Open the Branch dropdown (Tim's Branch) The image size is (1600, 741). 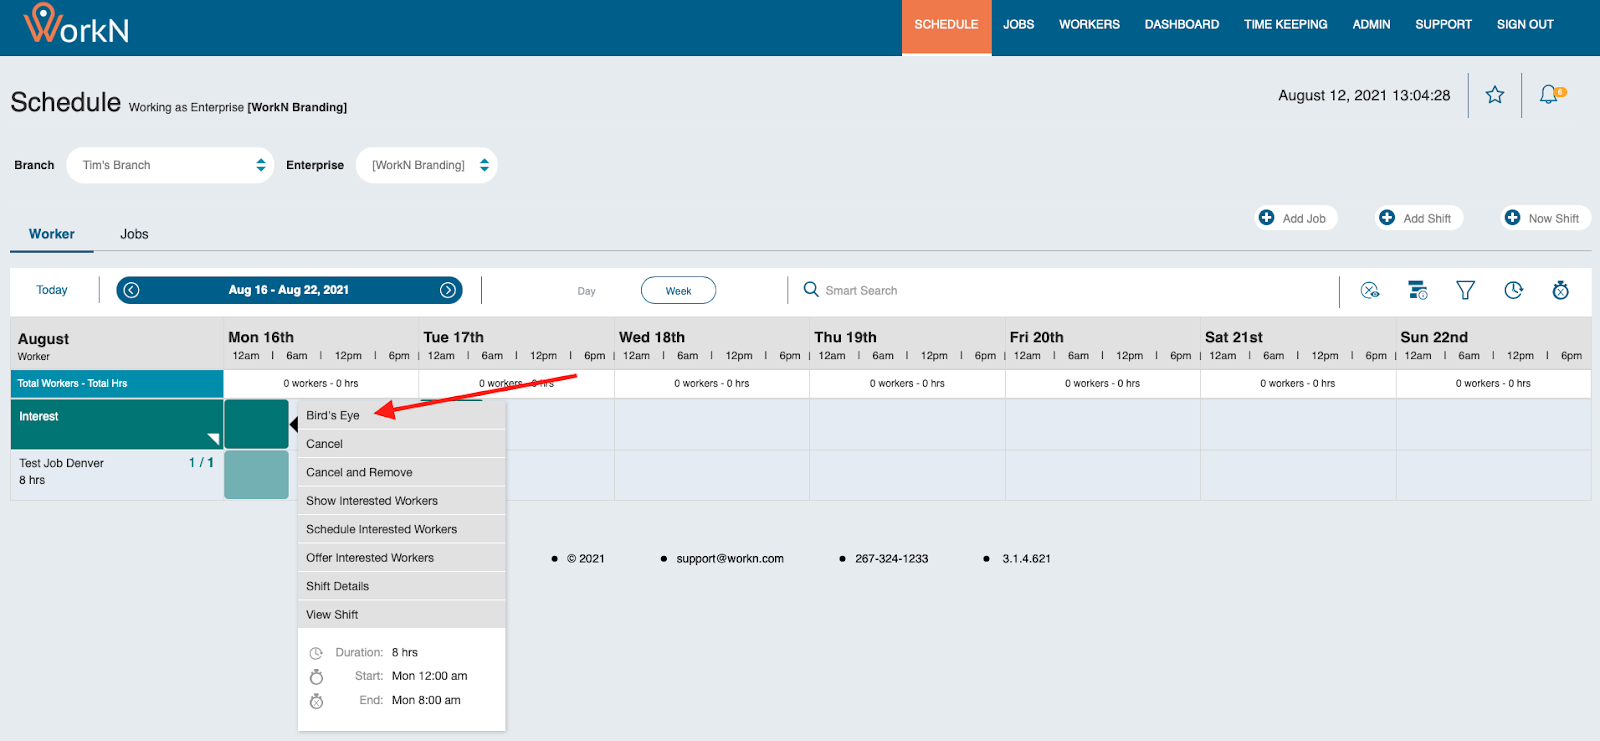pyautogui.click(x=170, y=165)
